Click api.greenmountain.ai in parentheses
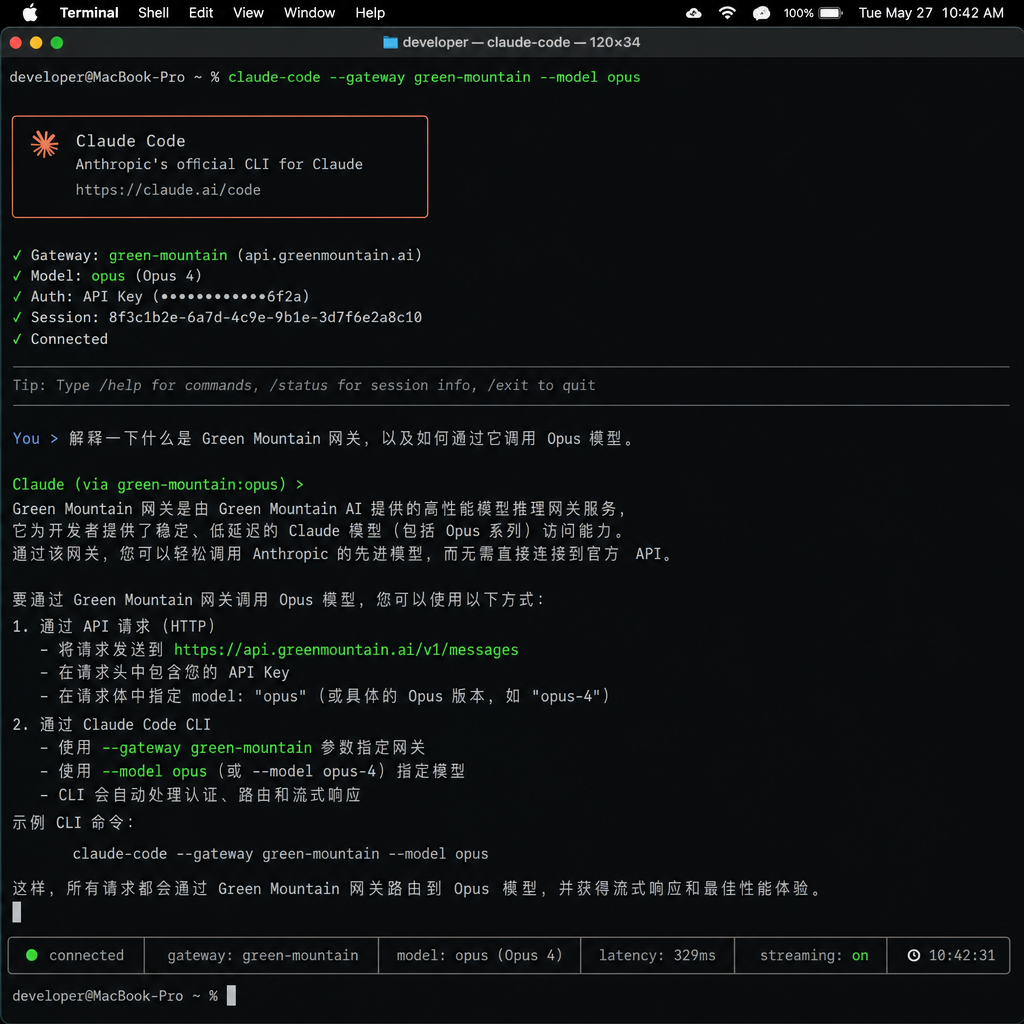Viewport: 1024px width, 1024px height. point(329,255)
